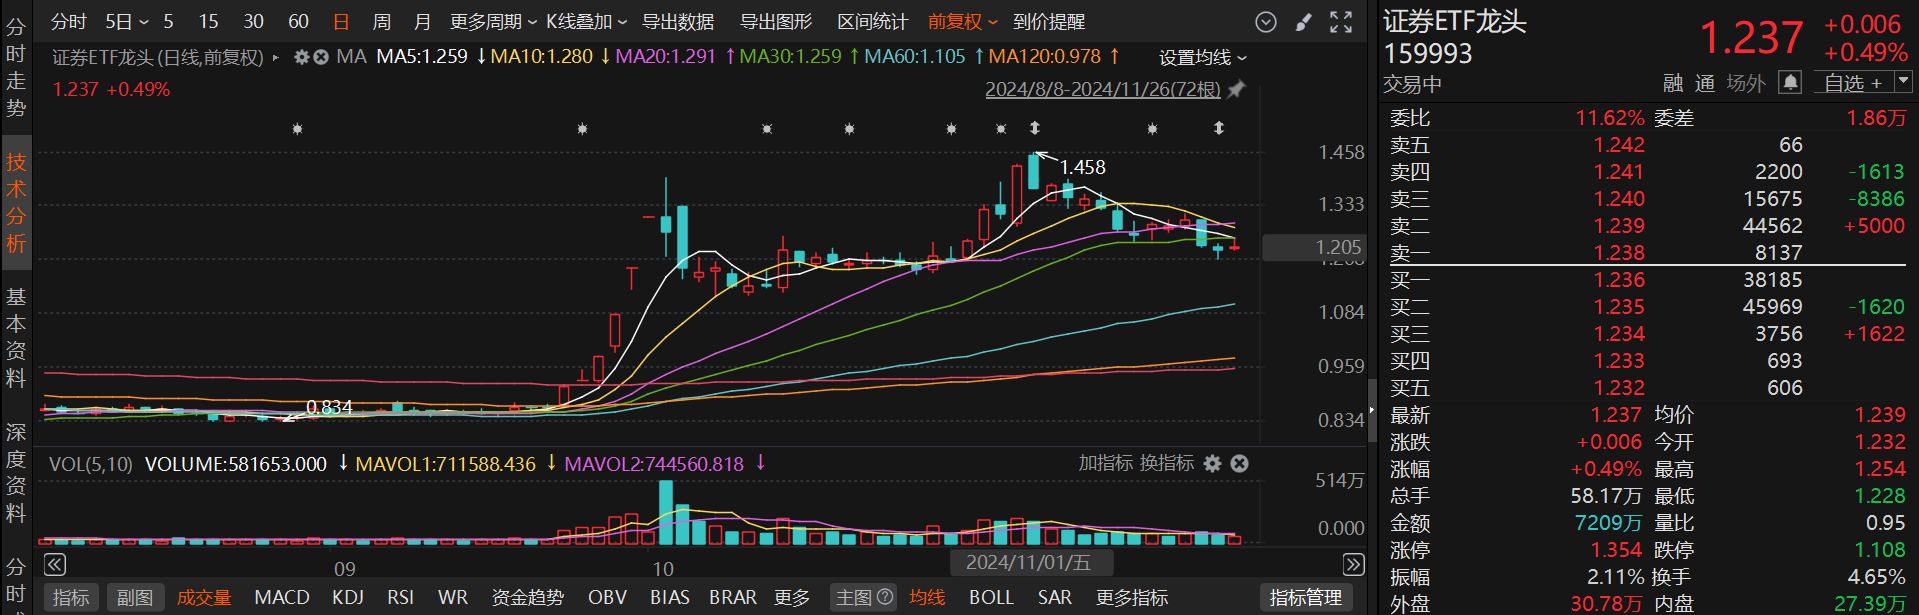Image resolution: width=1919 pixels, height=615 pixels.
Task: Open 指标管理 indicator management
Action: coord(1306,597)
